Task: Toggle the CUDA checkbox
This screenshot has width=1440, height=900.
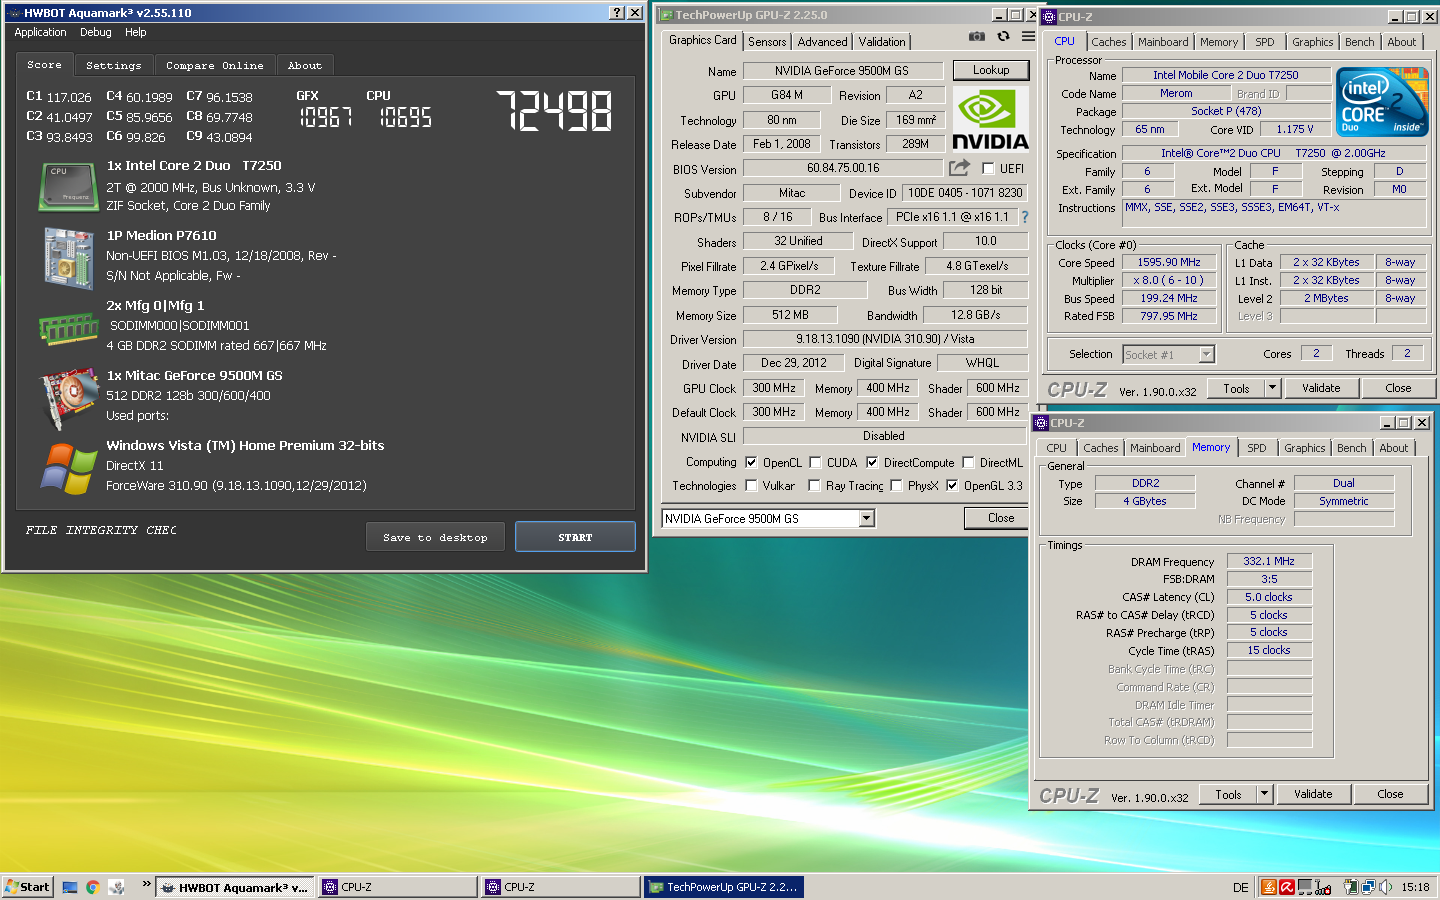Action: [815, 463]
